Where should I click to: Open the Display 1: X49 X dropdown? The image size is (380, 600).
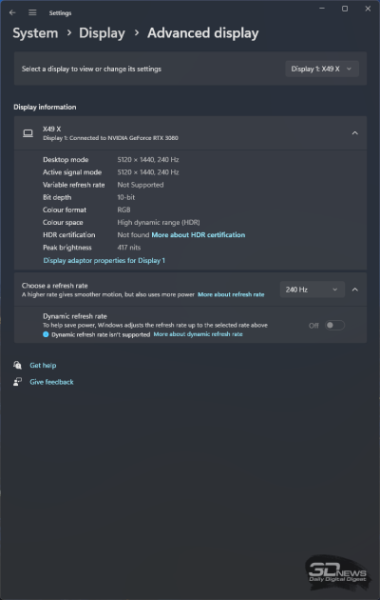[x=322, y=69]
